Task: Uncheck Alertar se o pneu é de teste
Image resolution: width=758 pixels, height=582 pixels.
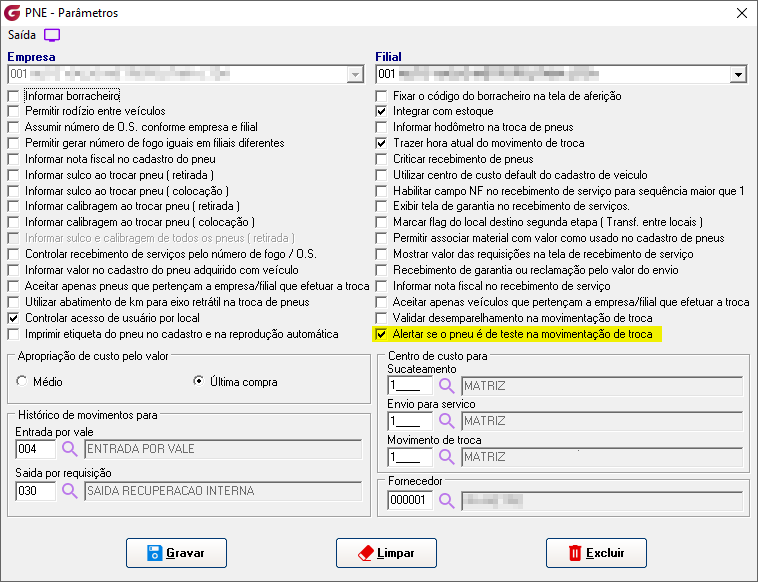Action: click(381, 335)
